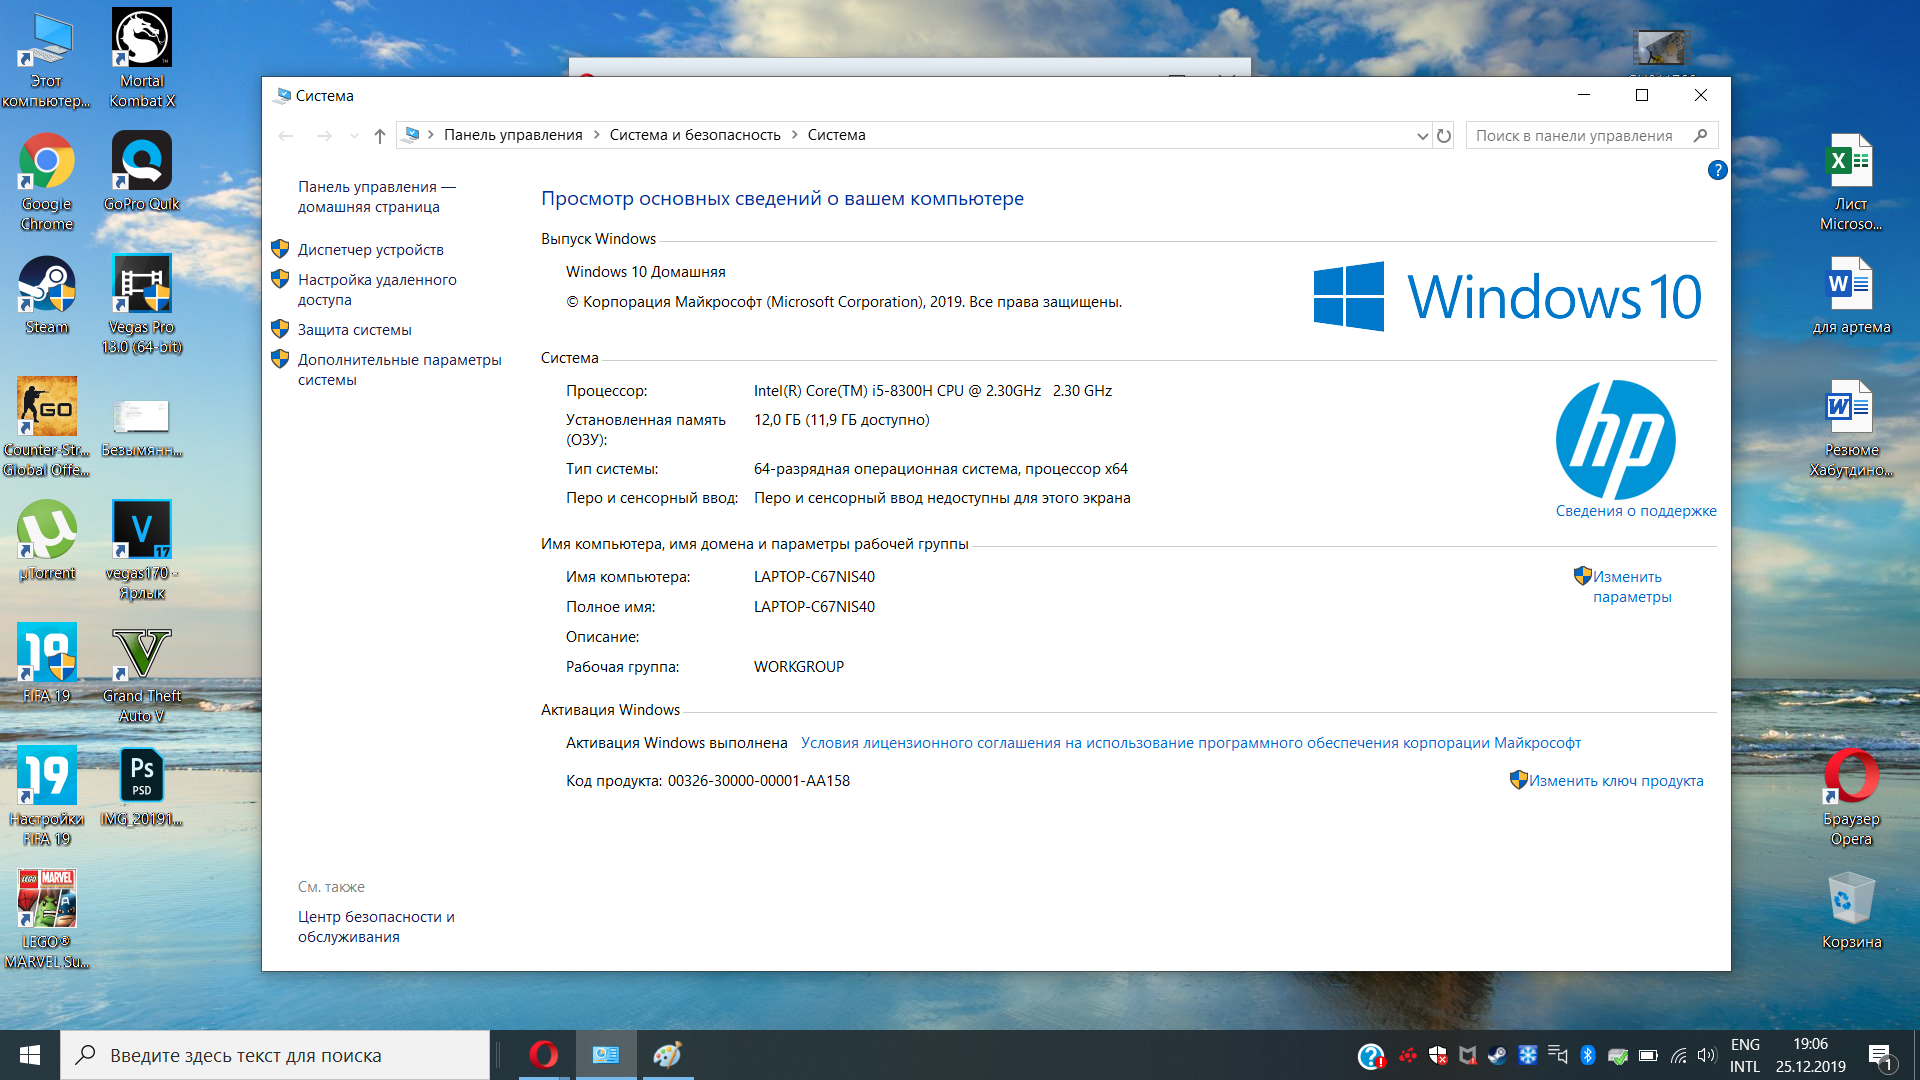Open advanced system settings (Дополнительные параметры системы)
Screen dimensions: 1920x1080
(x=399, y=370)
